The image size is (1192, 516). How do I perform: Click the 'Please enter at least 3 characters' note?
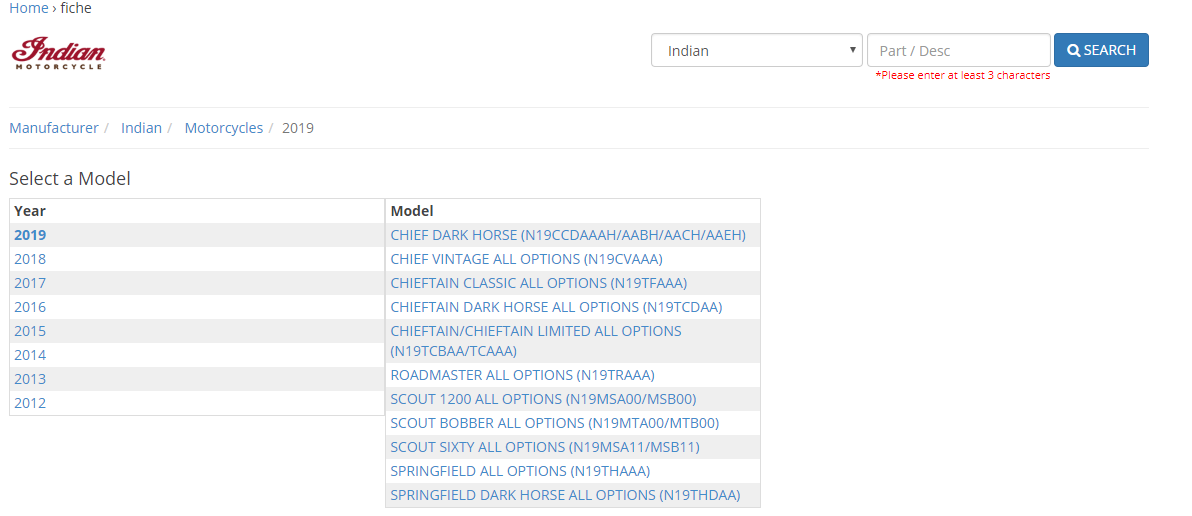pos(962,75)
